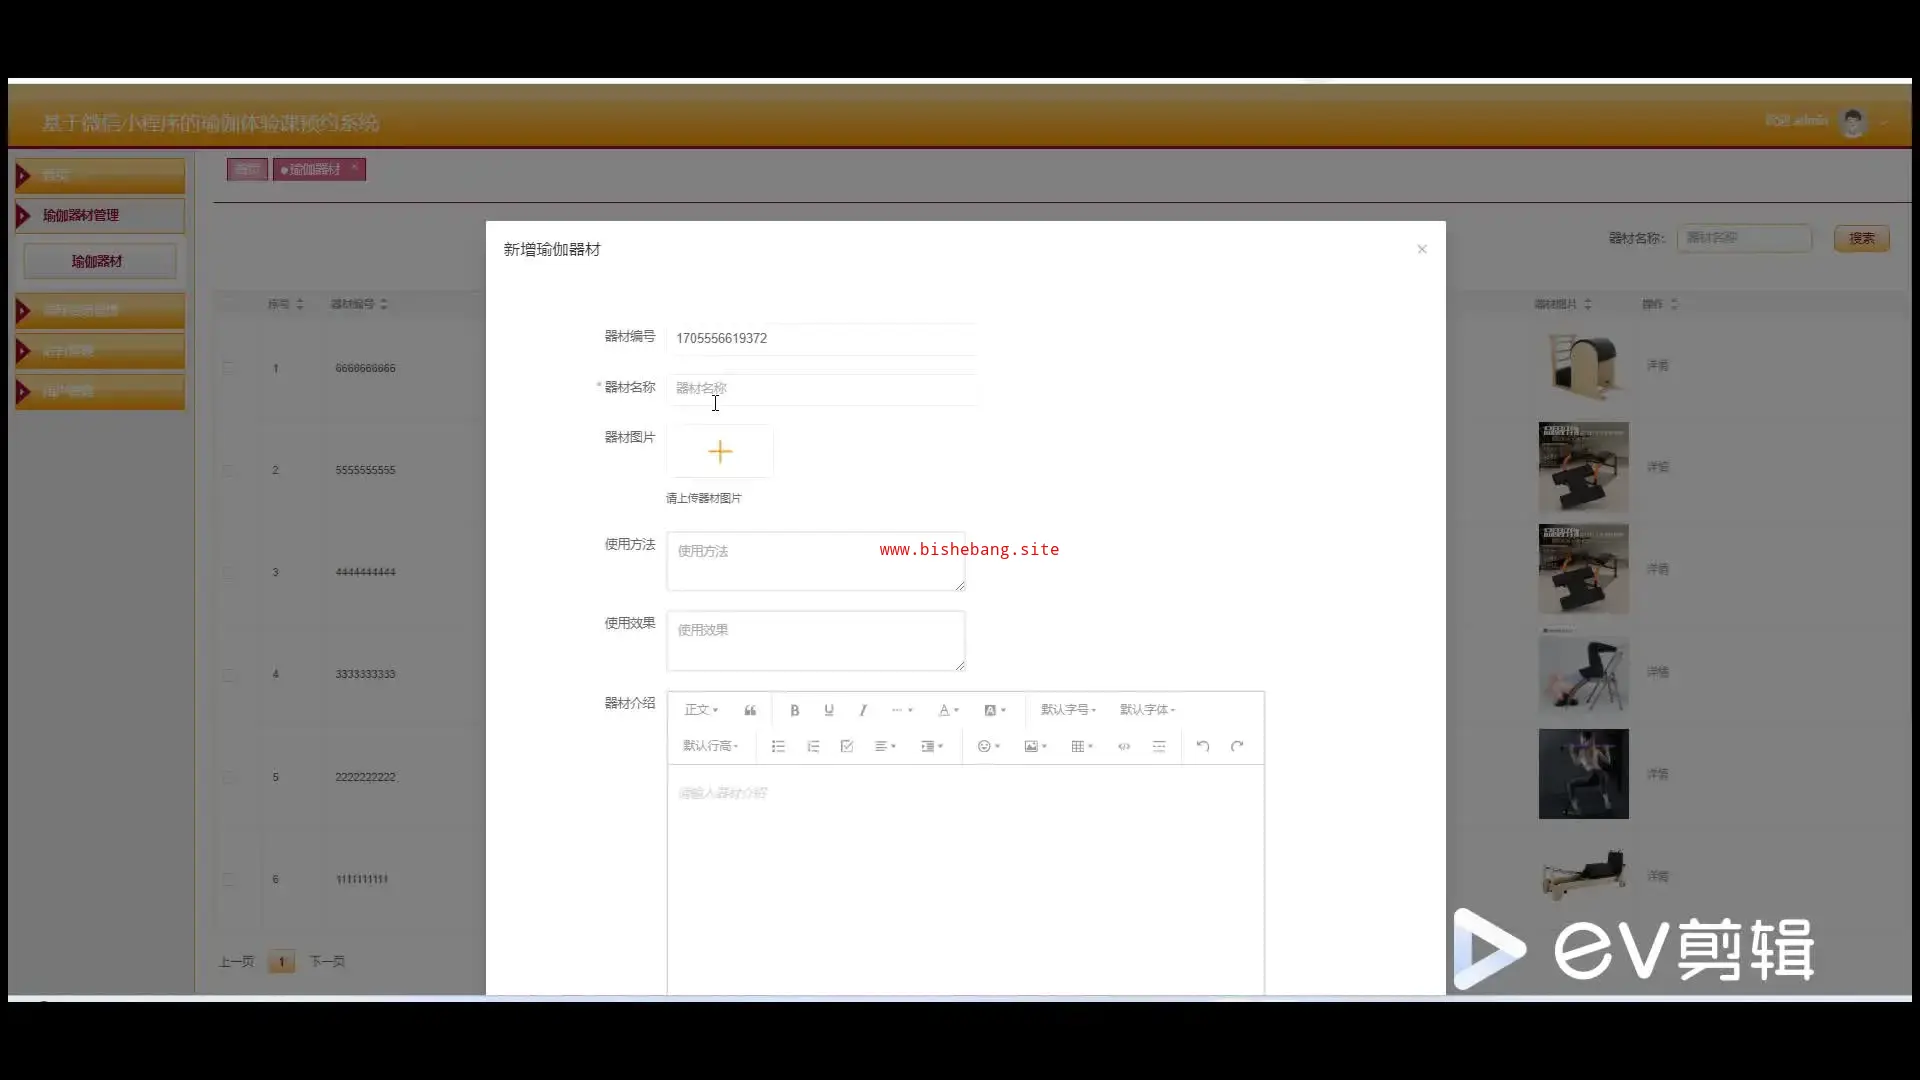Close the 新增瑜伽器材 dialog
This screenshot has height=1080, width=1920.
tap(1422, 249)
